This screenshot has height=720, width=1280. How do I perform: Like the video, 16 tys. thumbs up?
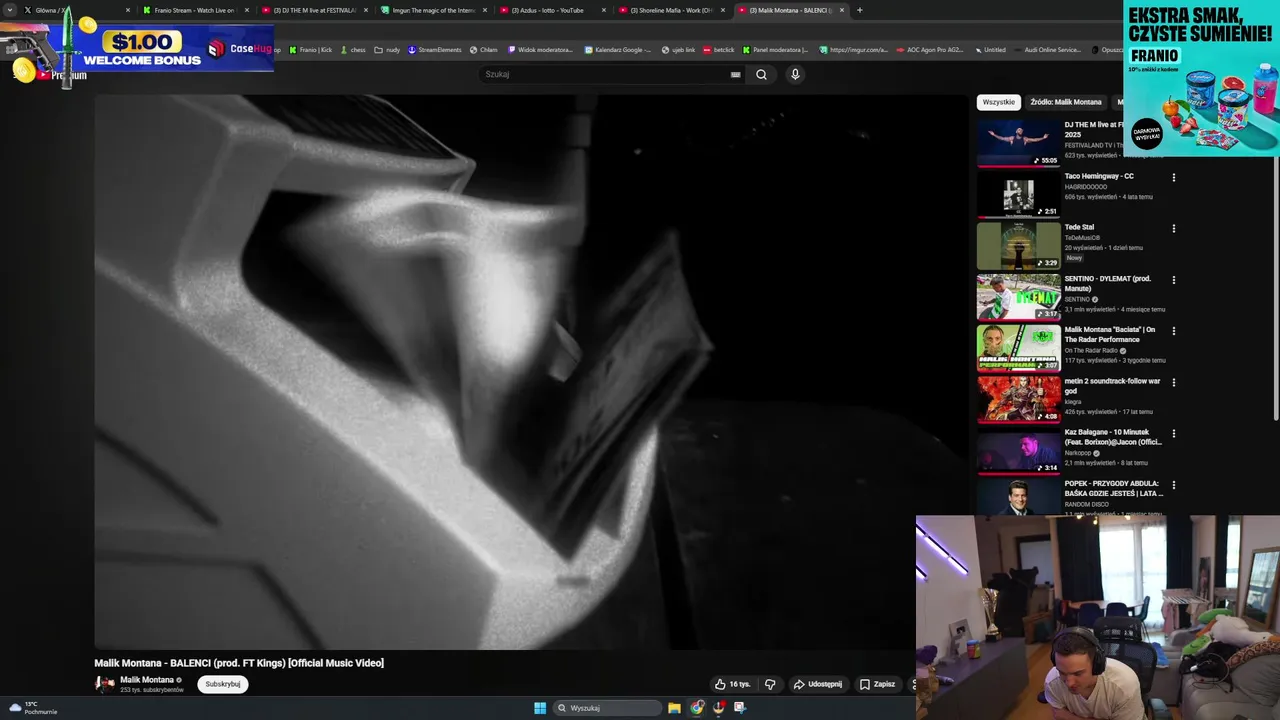click(732, 684)
